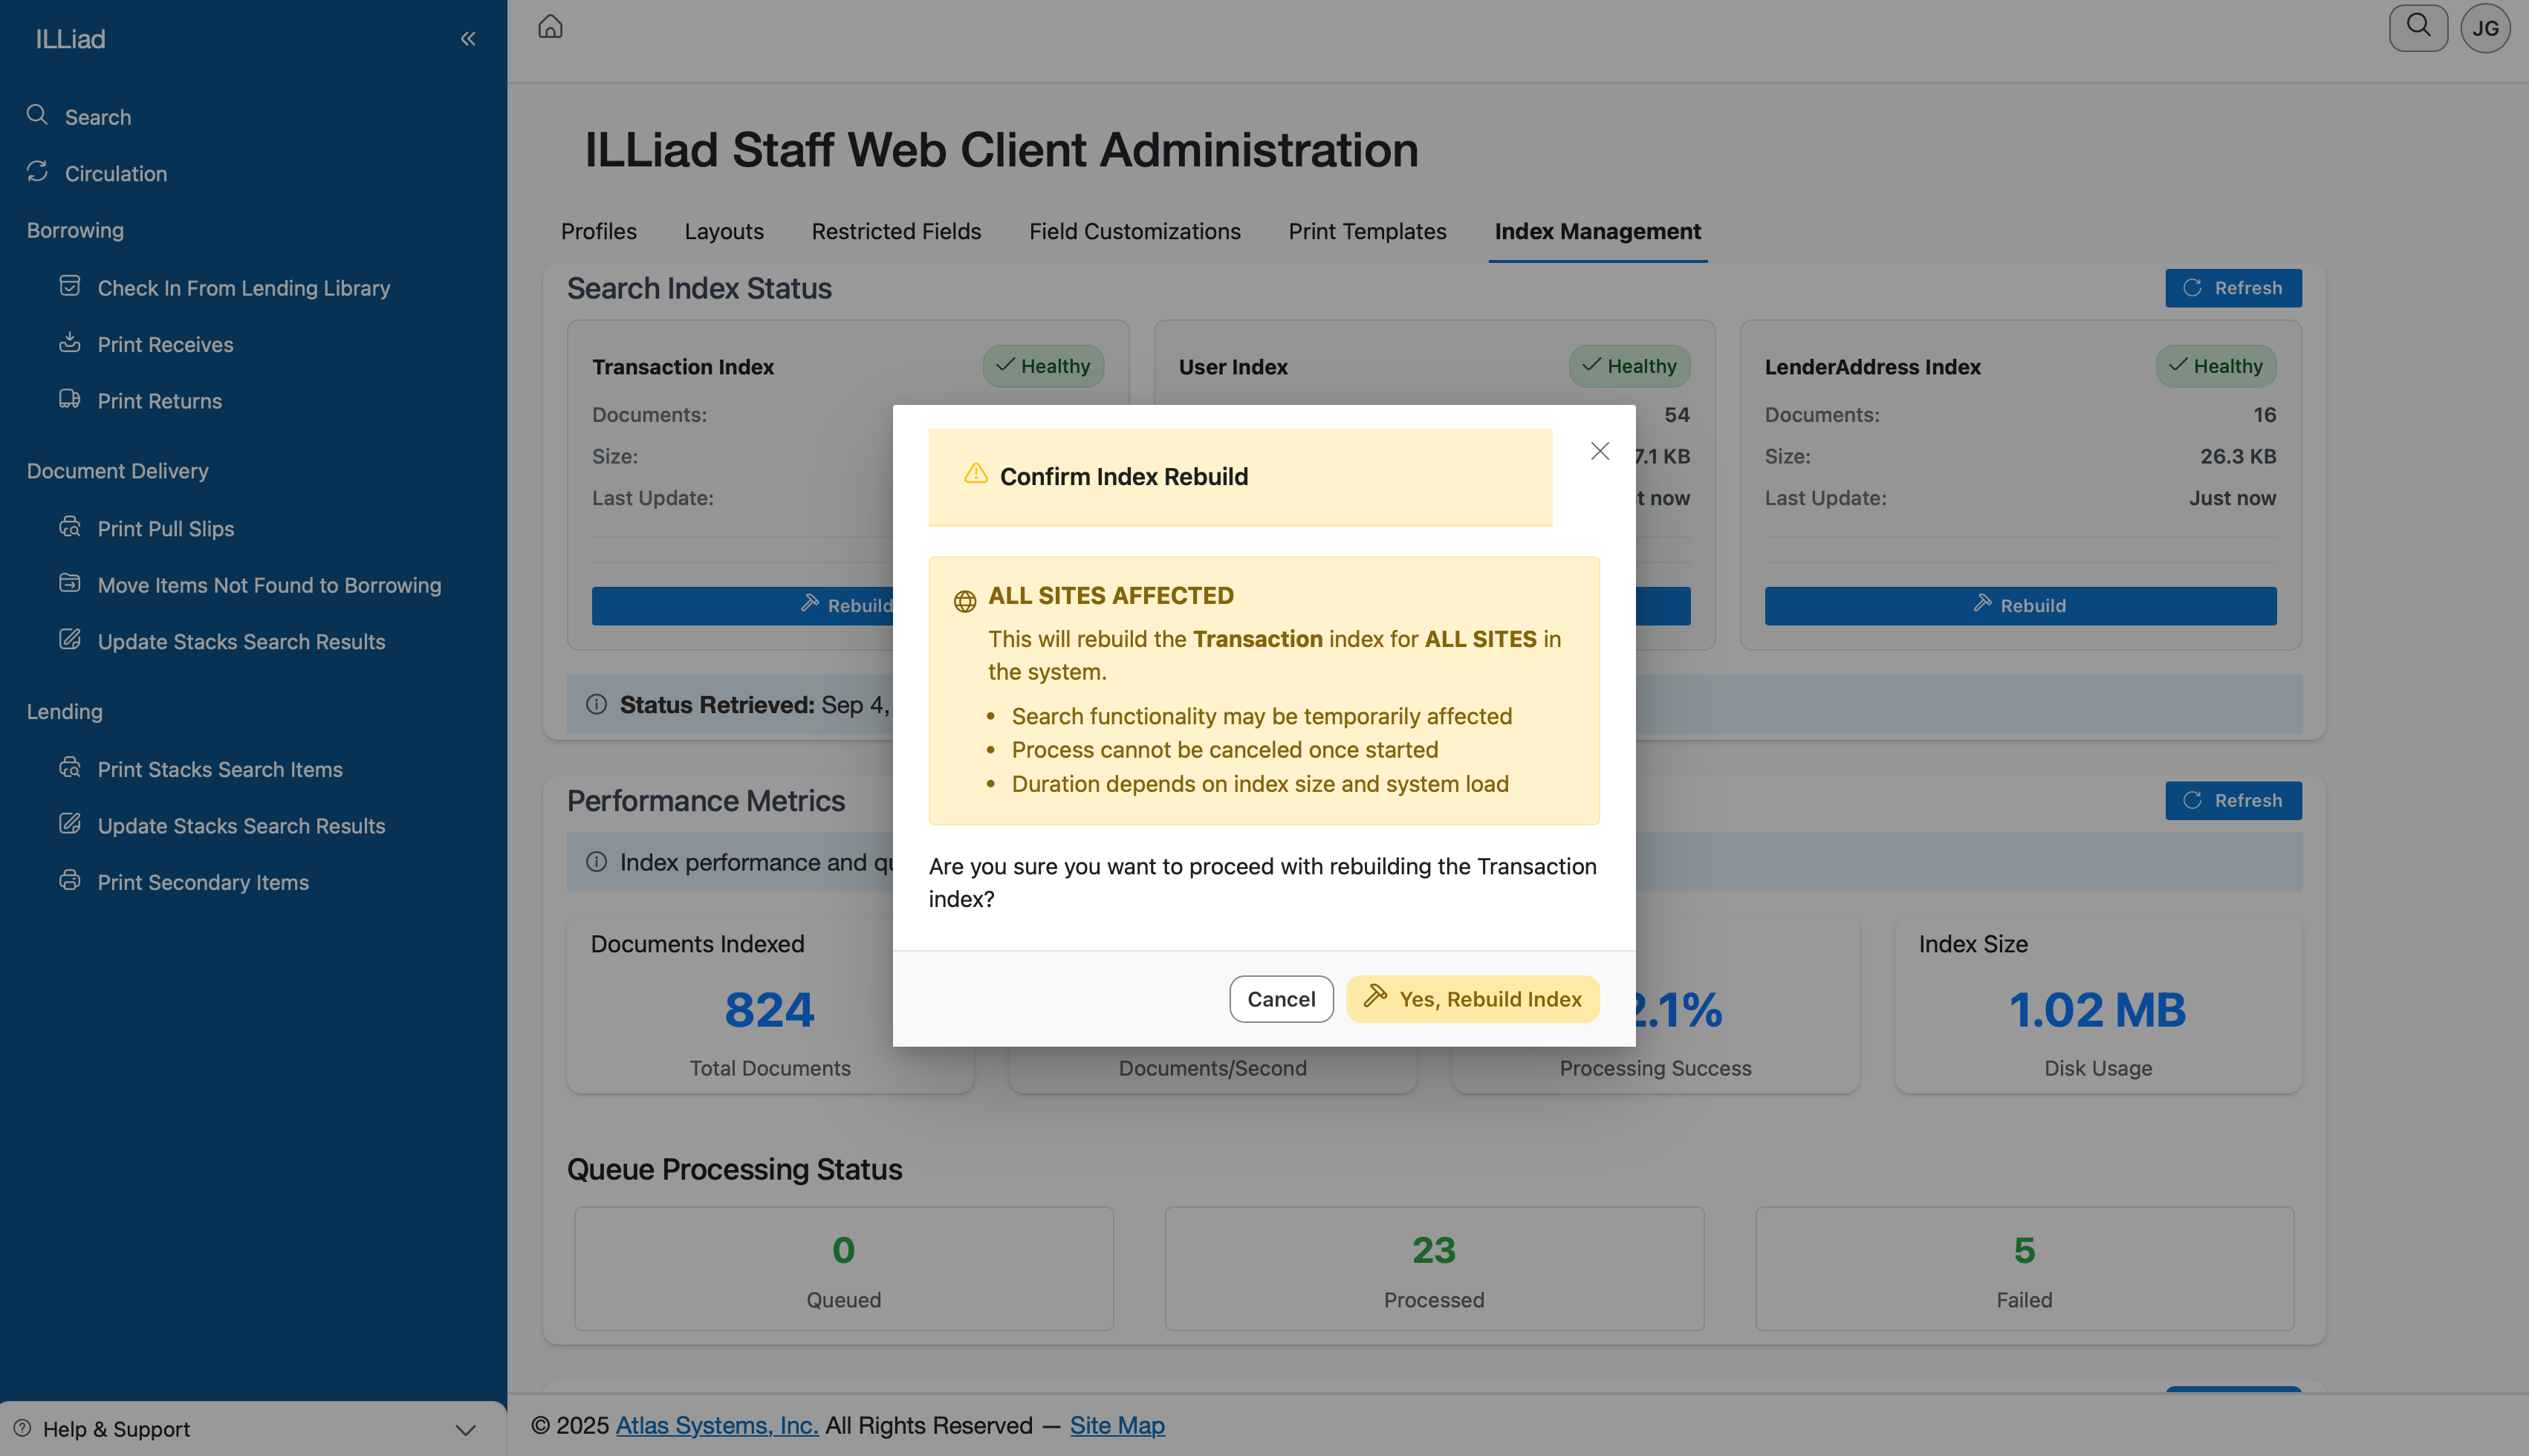The image size is (2529, 1456).
Task: Open Circulation in the sidebar
Action: point(115,173)
